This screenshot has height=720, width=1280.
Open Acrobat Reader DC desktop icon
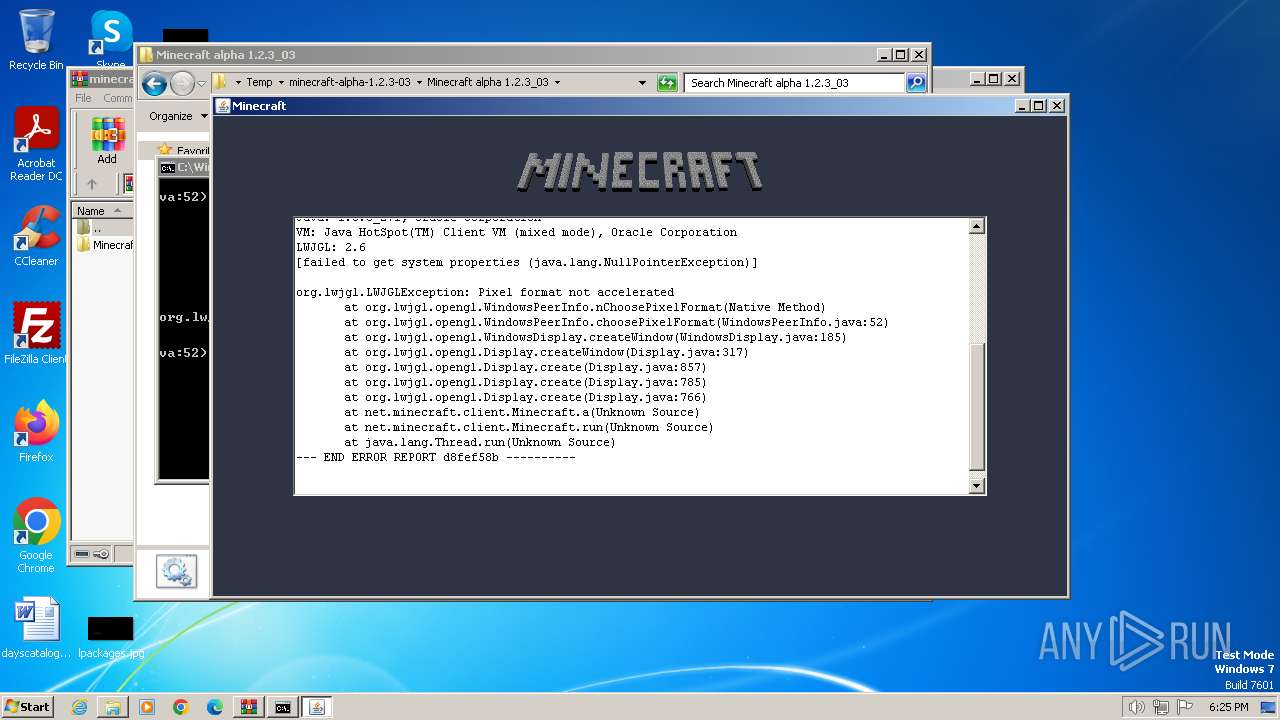pos(36,144)
